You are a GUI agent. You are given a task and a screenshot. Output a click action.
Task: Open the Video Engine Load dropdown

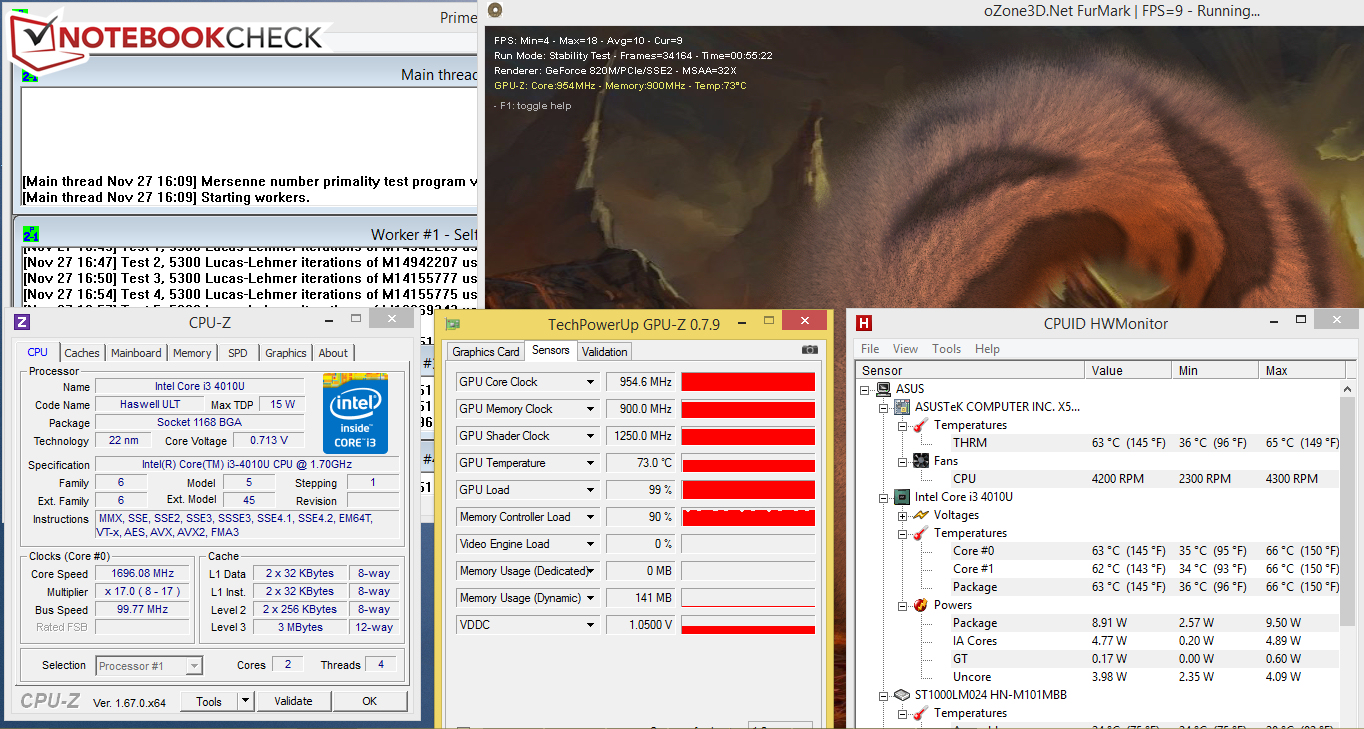click(591, 544)
